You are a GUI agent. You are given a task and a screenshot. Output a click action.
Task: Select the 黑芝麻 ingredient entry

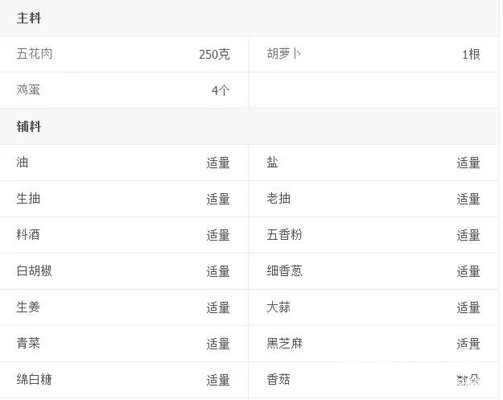pos(284,343)
